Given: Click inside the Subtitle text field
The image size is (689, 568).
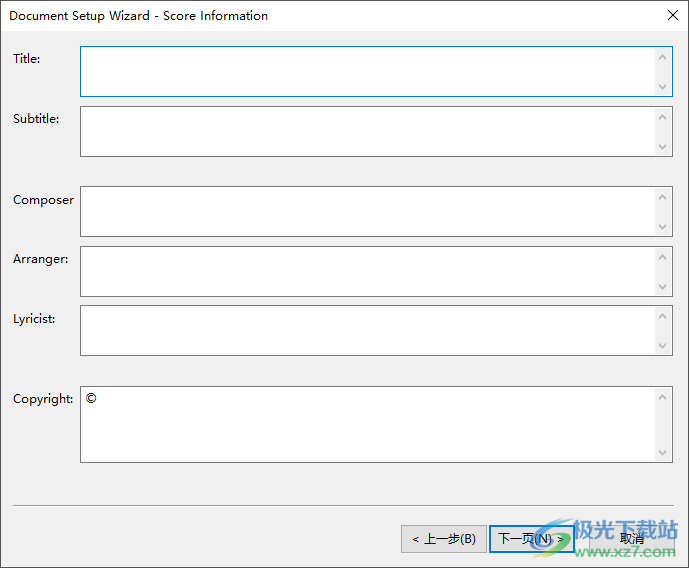Looking at the screenshot, I should pos(367,132).
